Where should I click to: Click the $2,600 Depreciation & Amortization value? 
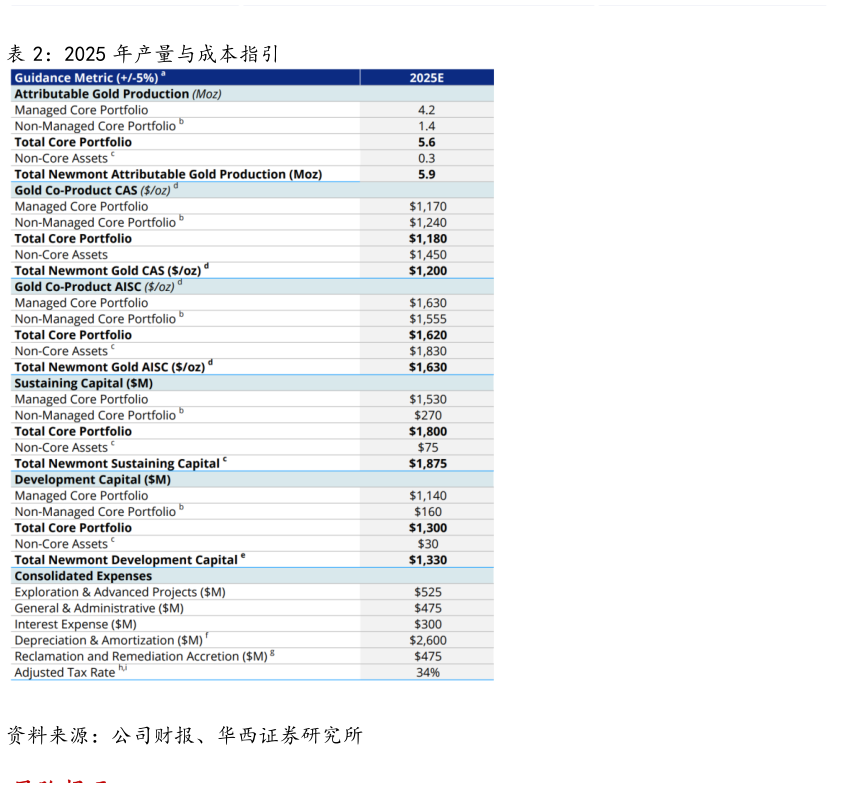click(427, 640)
